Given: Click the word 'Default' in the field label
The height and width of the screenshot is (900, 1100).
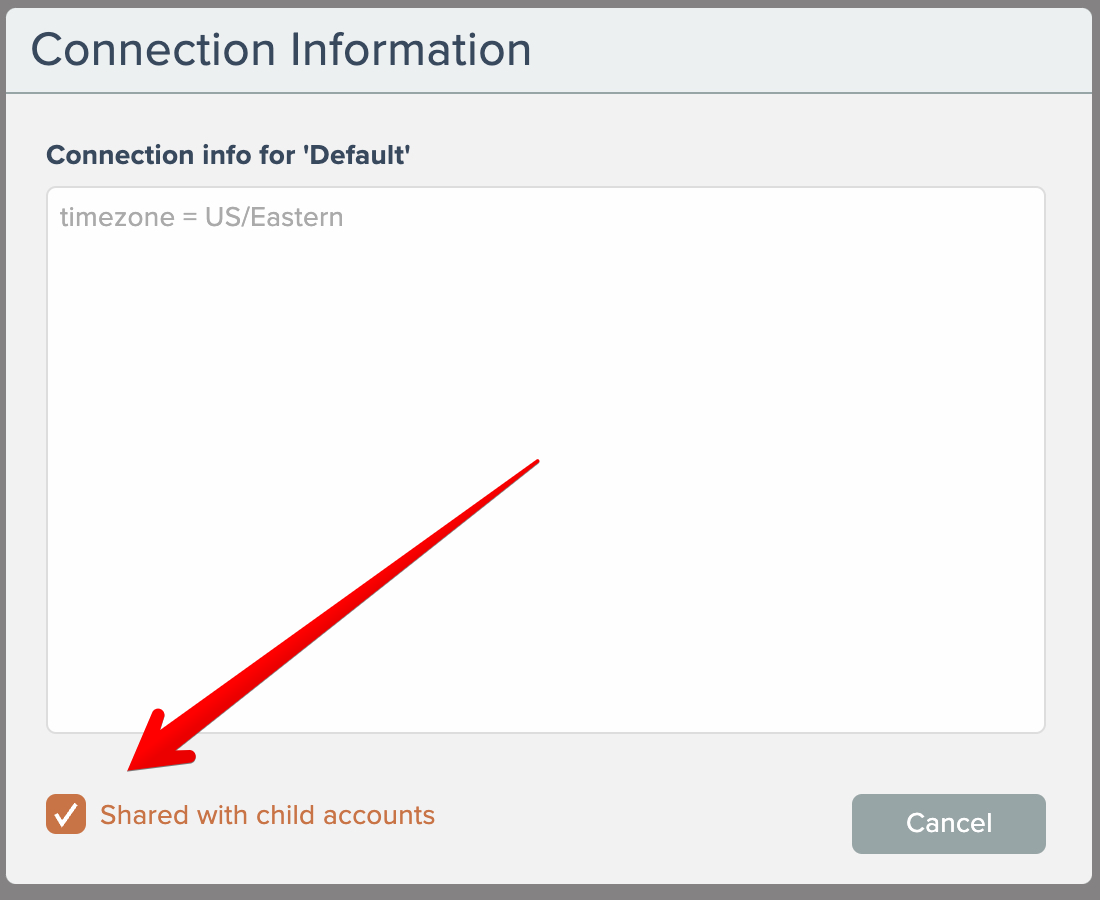Looking at the screenshot, I should pos(364,155).
